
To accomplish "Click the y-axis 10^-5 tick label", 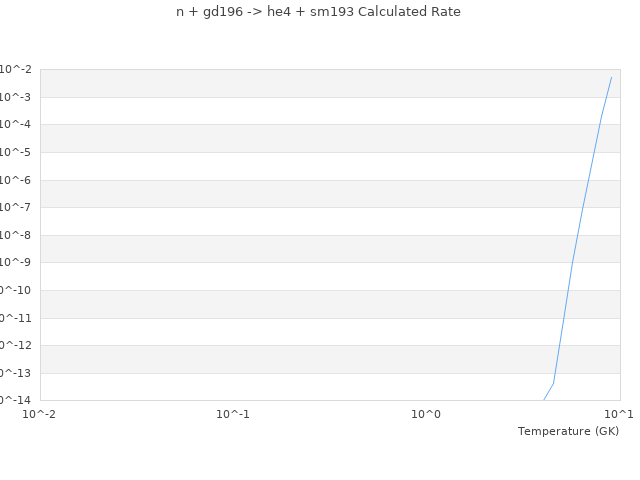I will [16, 152].
